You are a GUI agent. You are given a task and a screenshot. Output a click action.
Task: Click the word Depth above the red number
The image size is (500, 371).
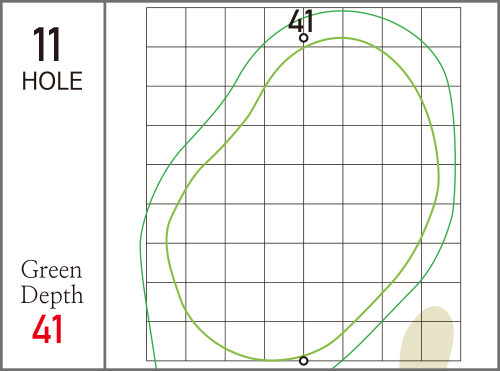[52, 295]
